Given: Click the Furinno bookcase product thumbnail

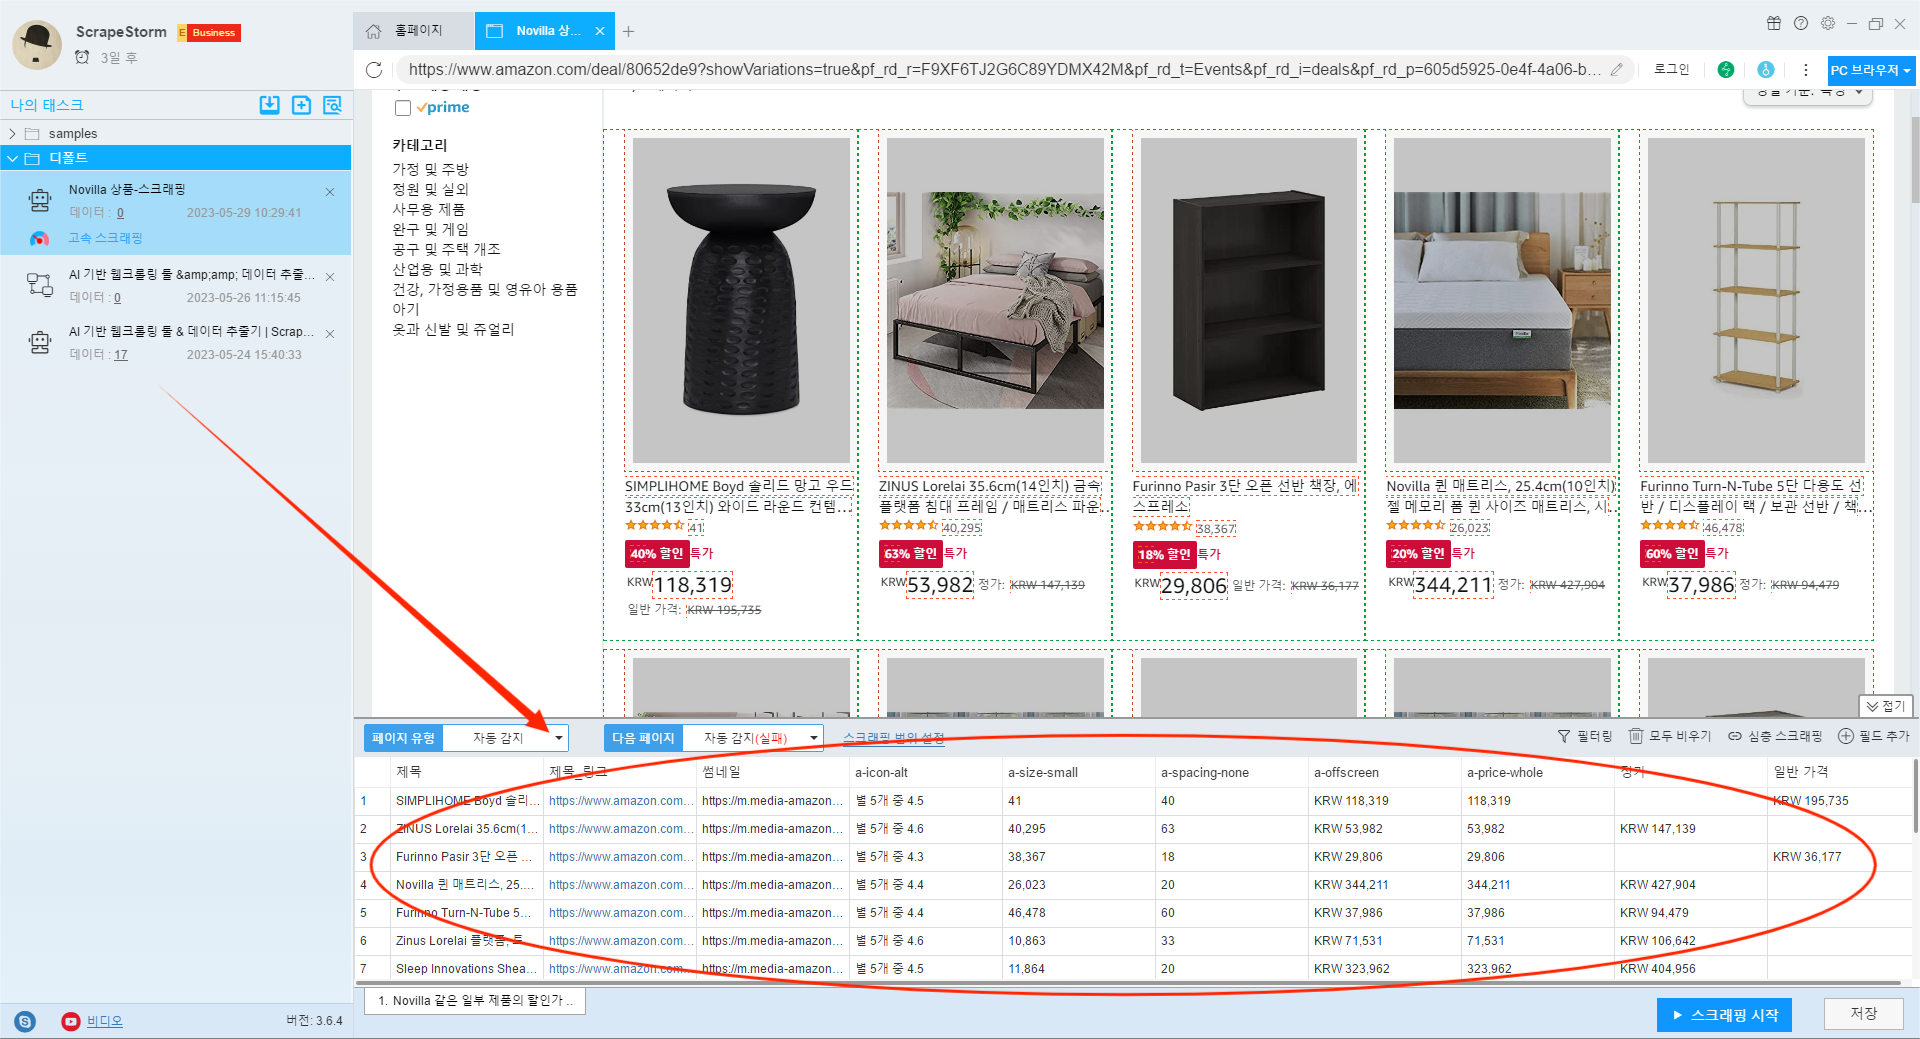Looking at the screenshot, I should tap(1249, 300).
